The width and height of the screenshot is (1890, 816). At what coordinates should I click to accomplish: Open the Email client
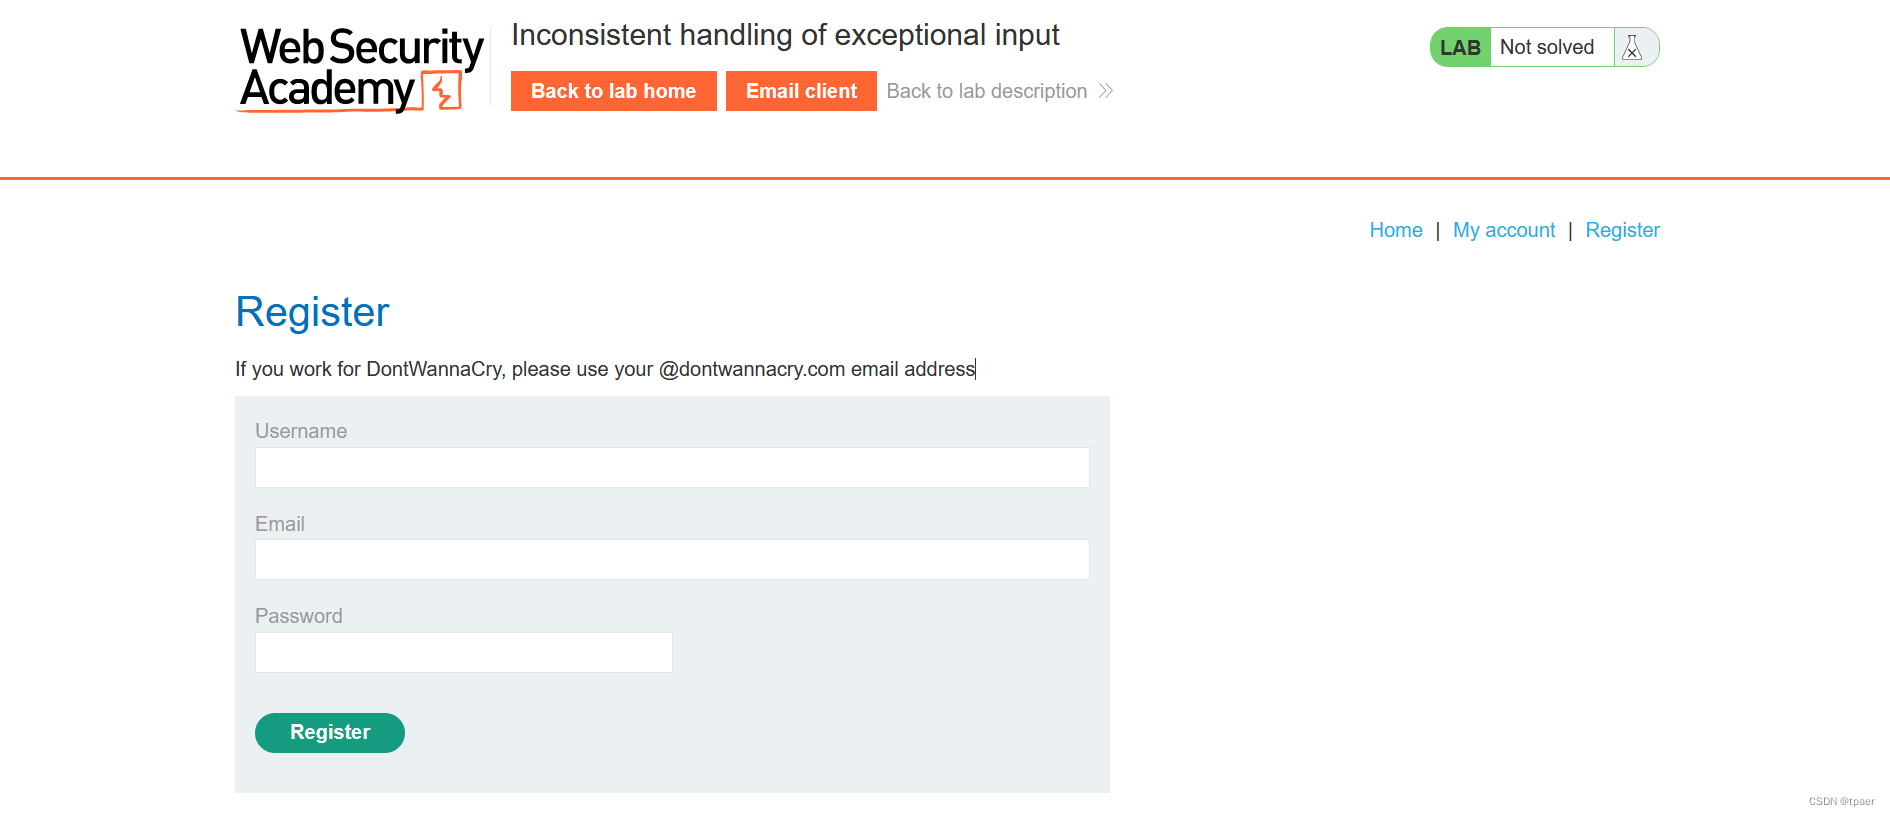coord(801,91)
